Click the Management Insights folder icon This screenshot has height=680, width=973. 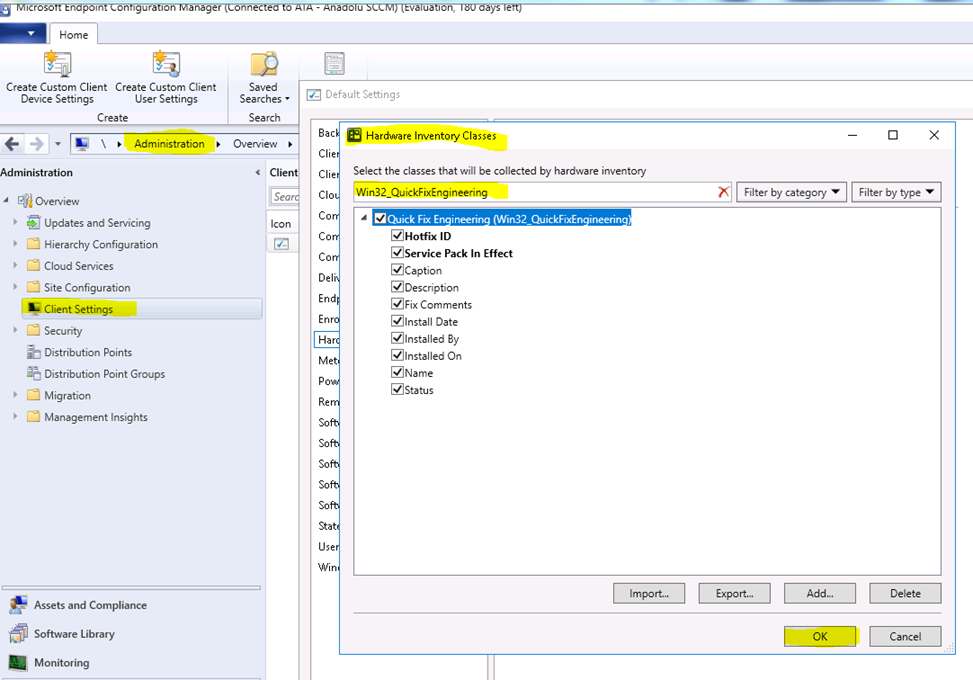(34, 417)
